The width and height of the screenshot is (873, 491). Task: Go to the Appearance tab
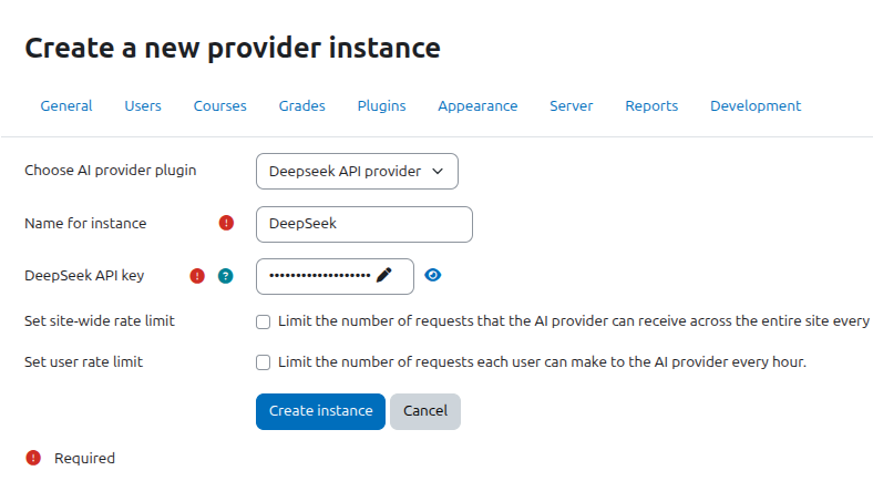478,106
